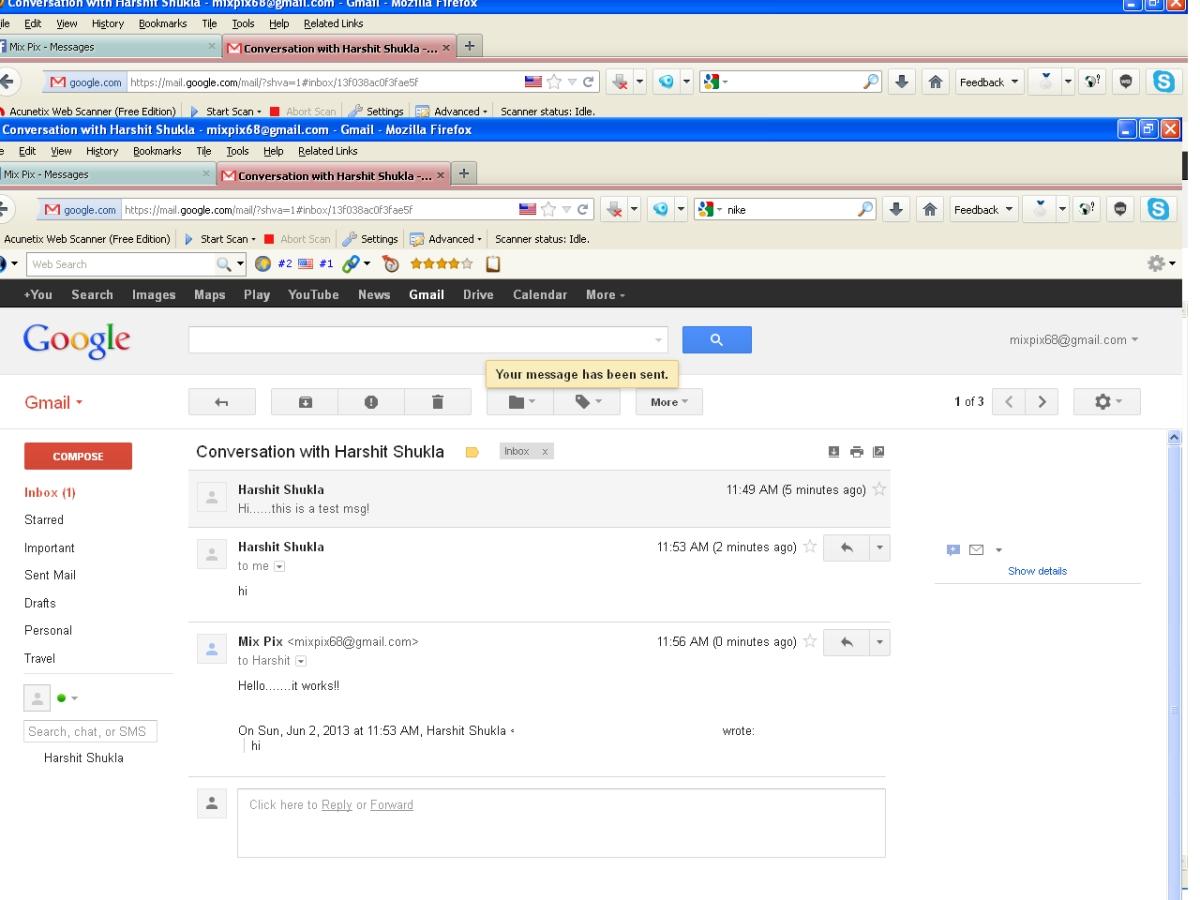Click the blue Google search button
This screenshot has height=900, width=1200.
pyautogui.click(x=717, y=340)
